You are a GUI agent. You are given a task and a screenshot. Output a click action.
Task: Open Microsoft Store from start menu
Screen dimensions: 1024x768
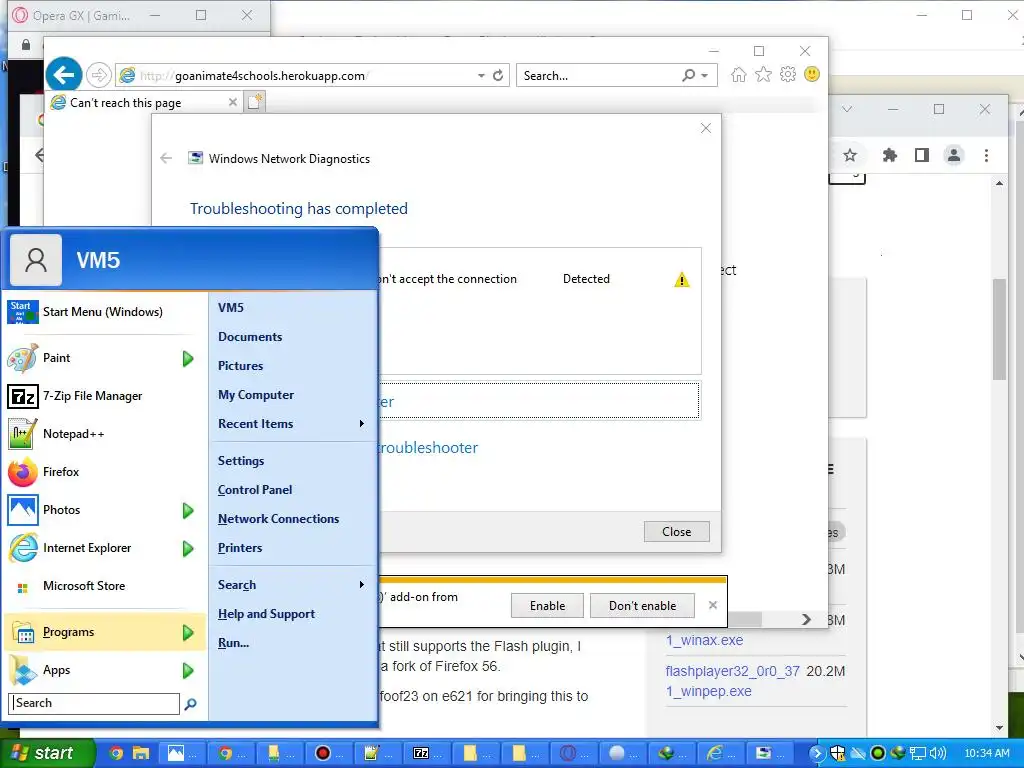point(103,586)
